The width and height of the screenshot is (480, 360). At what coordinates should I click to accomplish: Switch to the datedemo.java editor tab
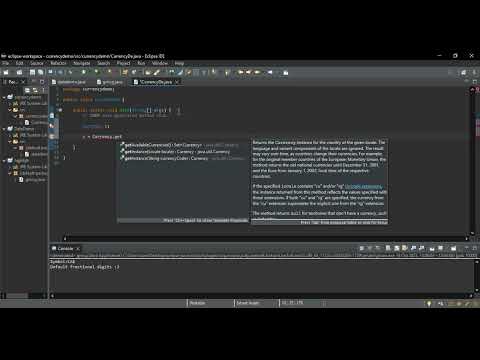pos(69,82)
